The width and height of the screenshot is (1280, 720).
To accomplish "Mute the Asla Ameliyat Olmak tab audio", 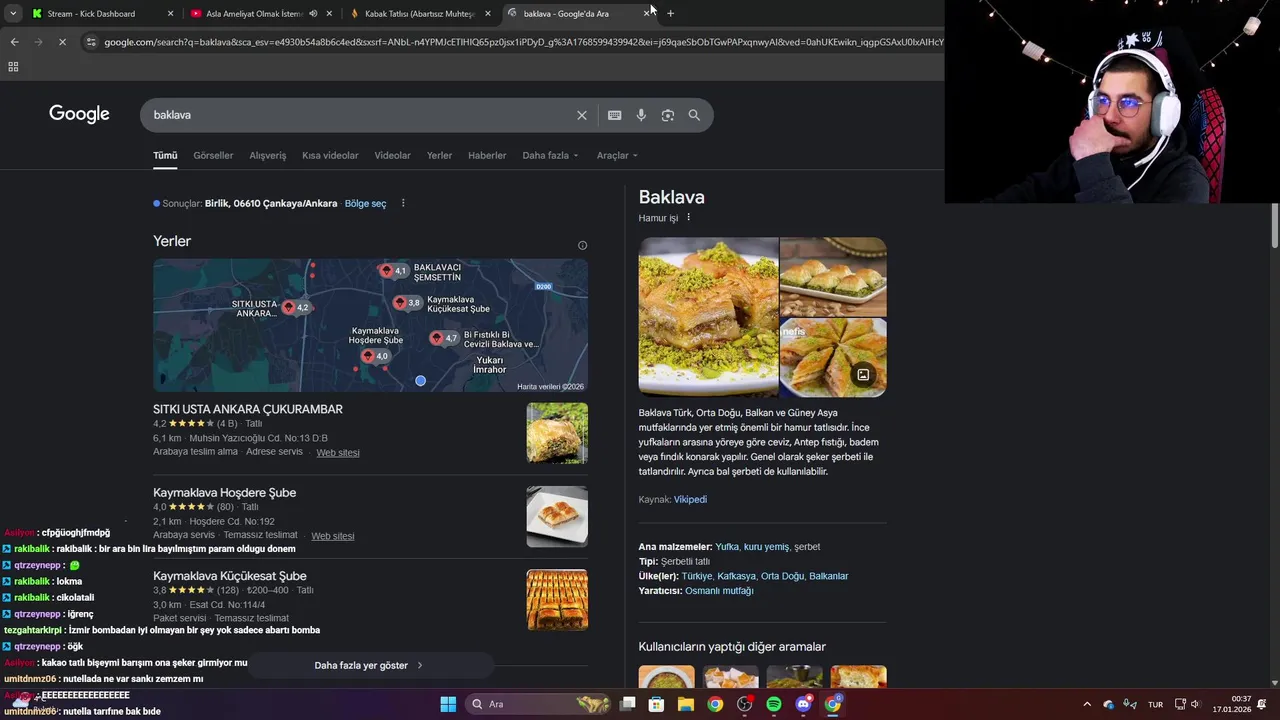I will point(313,14).
